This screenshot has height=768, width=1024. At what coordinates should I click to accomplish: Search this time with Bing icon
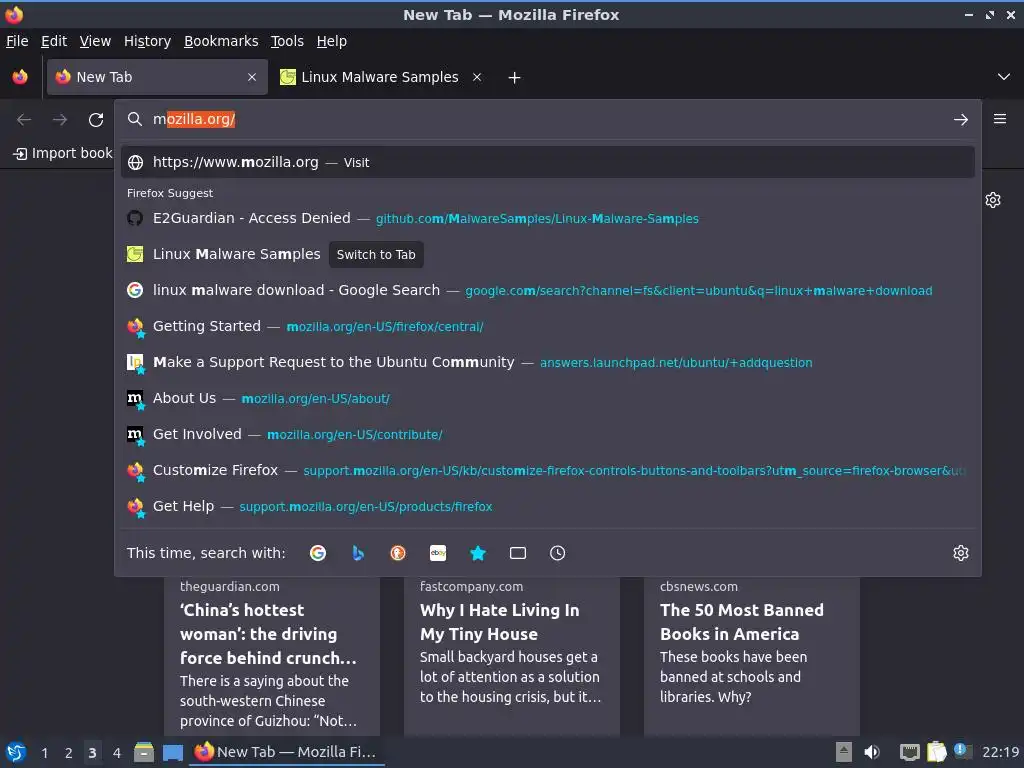coord(358,553)
